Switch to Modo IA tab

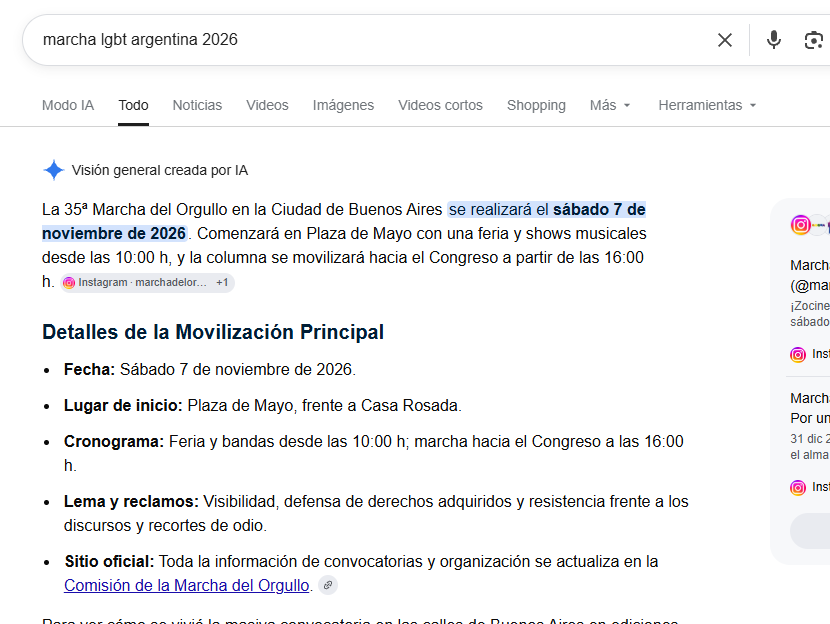[68, 105]
